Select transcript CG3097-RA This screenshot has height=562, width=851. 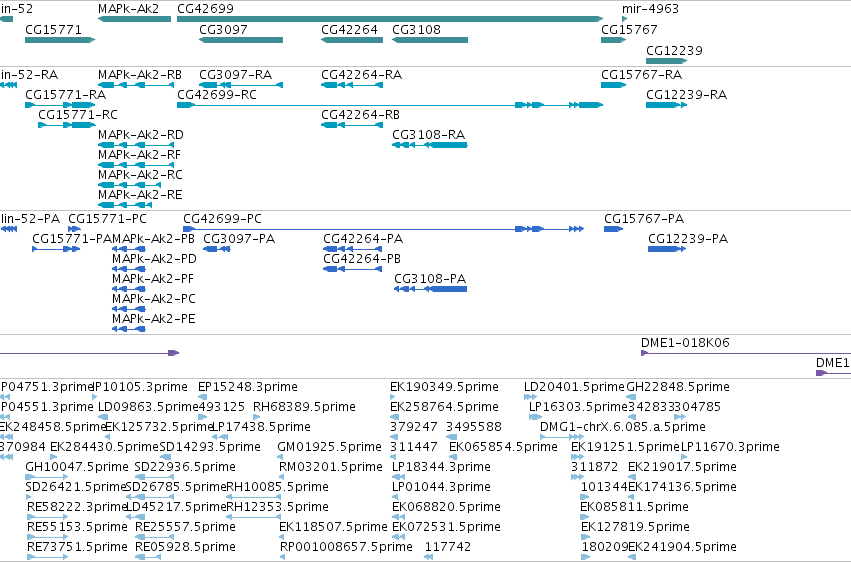[241, 85]
